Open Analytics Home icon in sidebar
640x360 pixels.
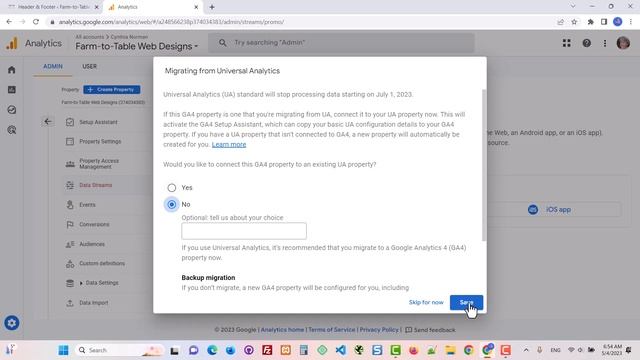click(12, 70)
